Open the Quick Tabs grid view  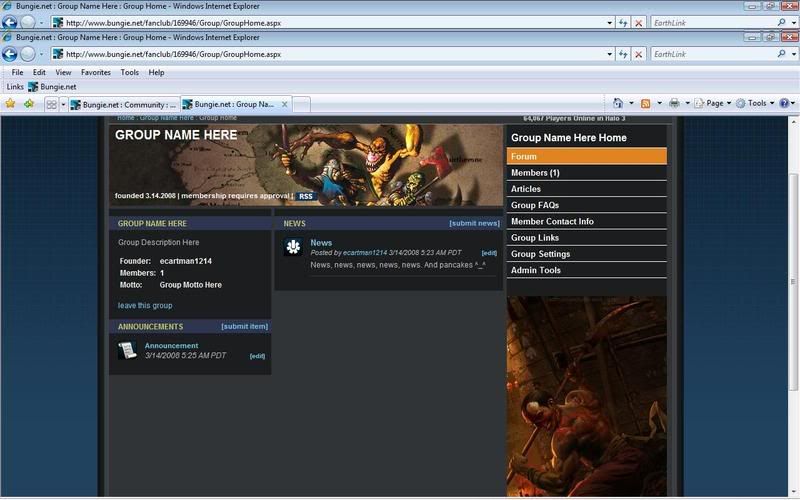[x=51, y=104]
